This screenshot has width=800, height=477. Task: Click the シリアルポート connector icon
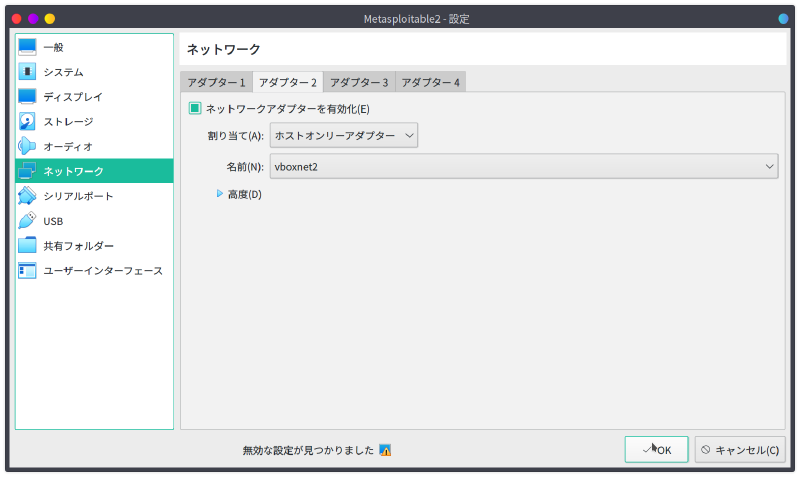(27, 196)
